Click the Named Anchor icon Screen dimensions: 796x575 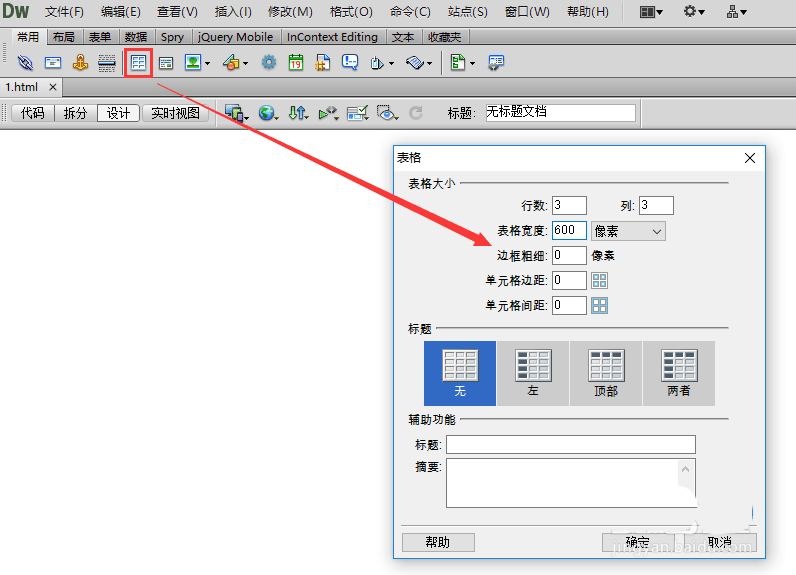(x=80, y=63)
